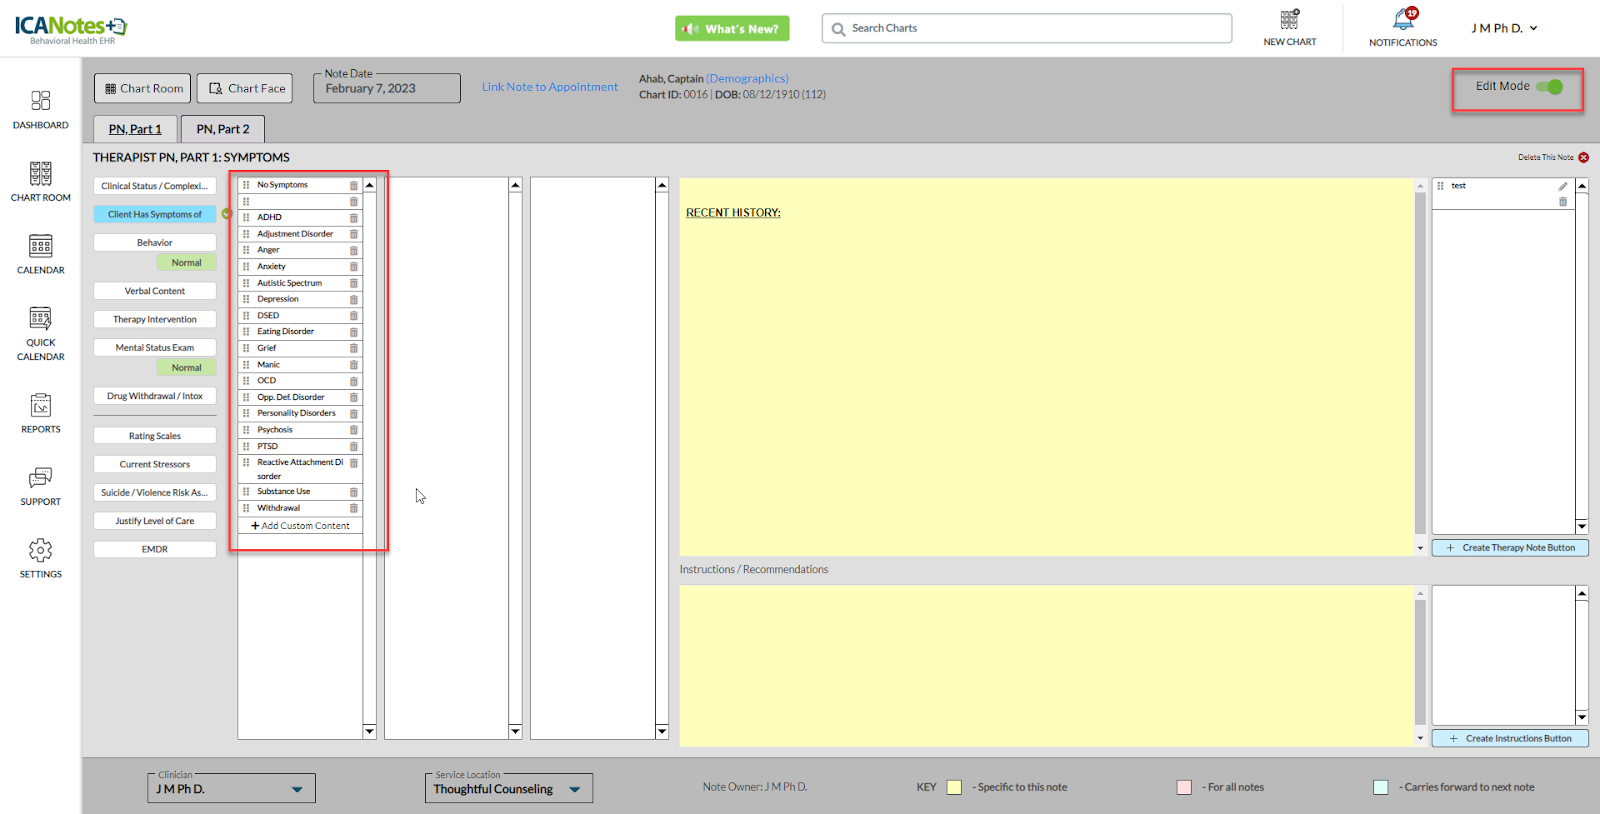The width and height of the screenshot is (1600, 814).
Task: Select the PN, Part 1 tab
Action: coord(135,129)
